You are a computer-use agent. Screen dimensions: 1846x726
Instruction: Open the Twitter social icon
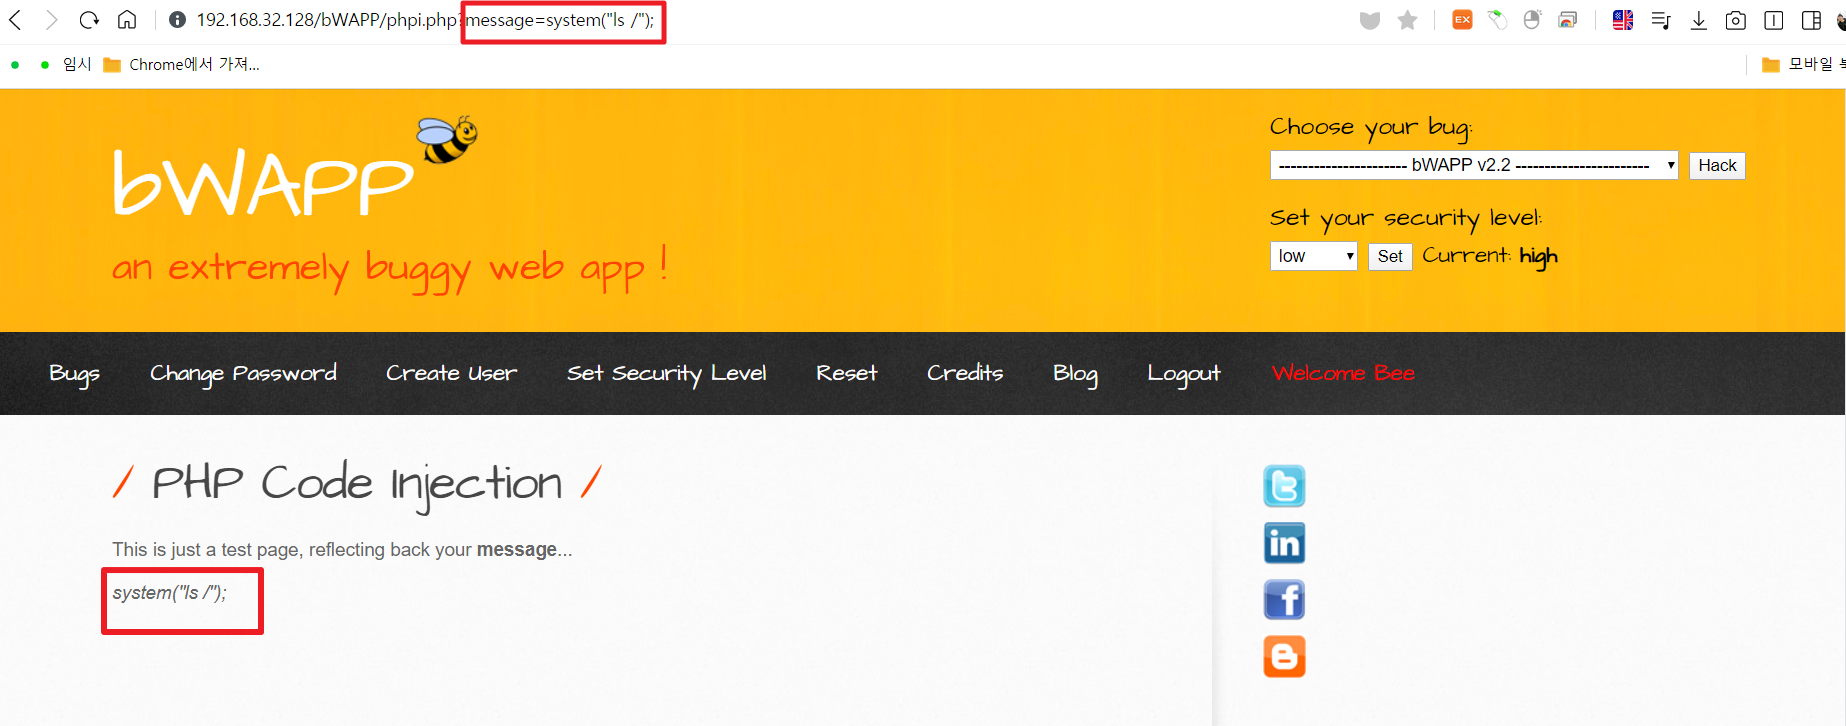pyautogui.click(x=1284, y=486)
